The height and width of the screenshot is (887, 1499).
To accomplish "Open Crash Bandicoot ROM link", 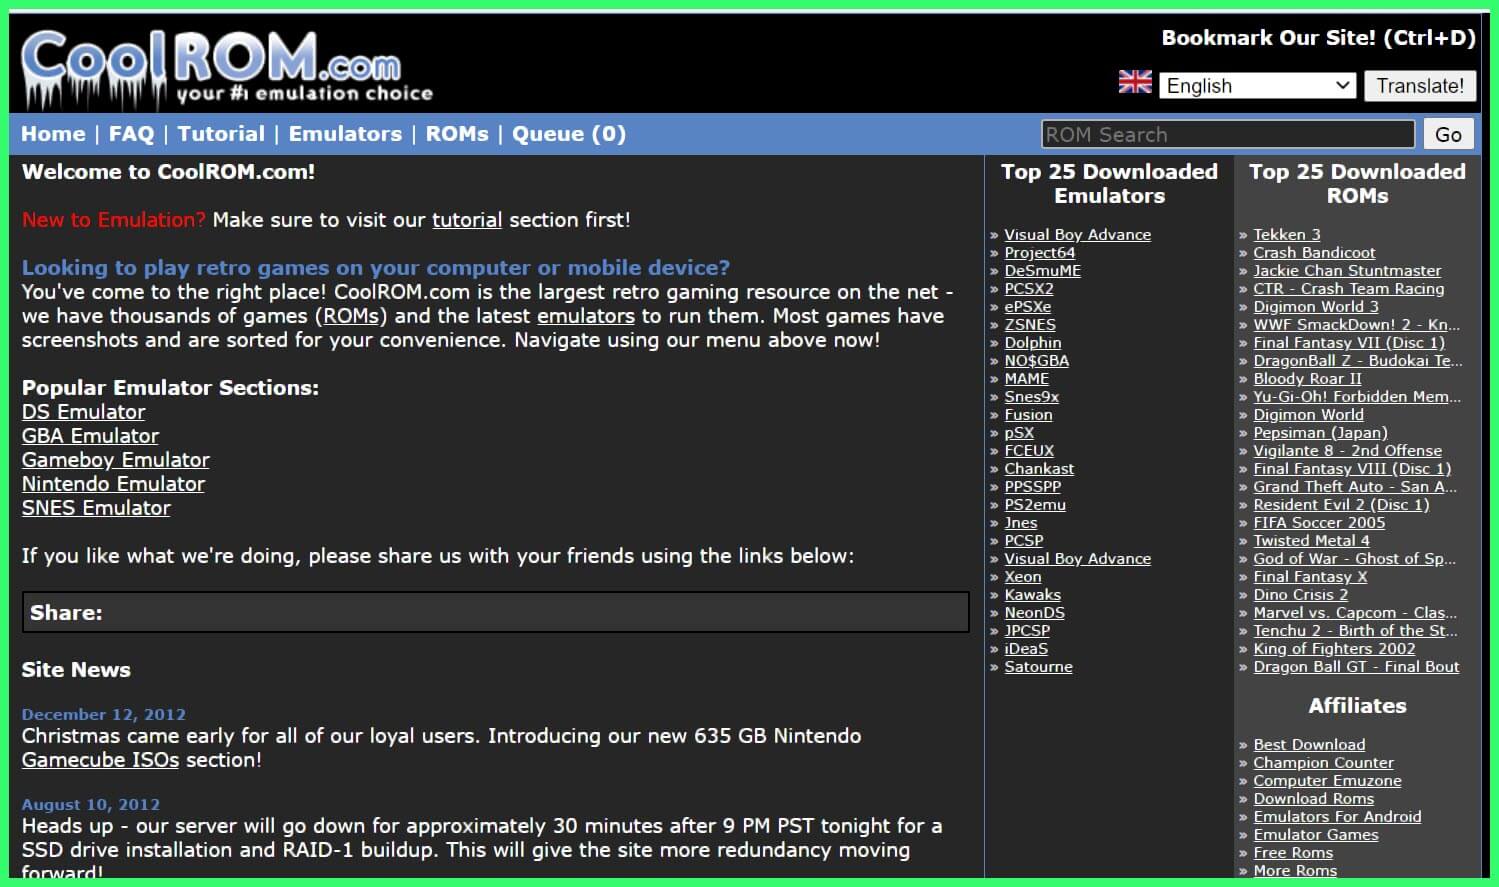I will pyautogui.click(x=1314, y=253).
